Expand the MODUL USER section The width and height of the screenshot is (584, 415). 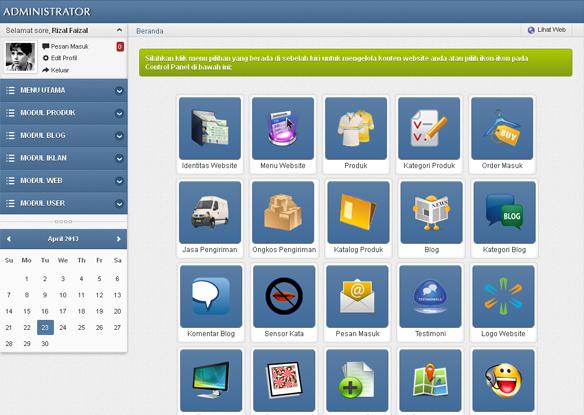click(x=64, y=203)
